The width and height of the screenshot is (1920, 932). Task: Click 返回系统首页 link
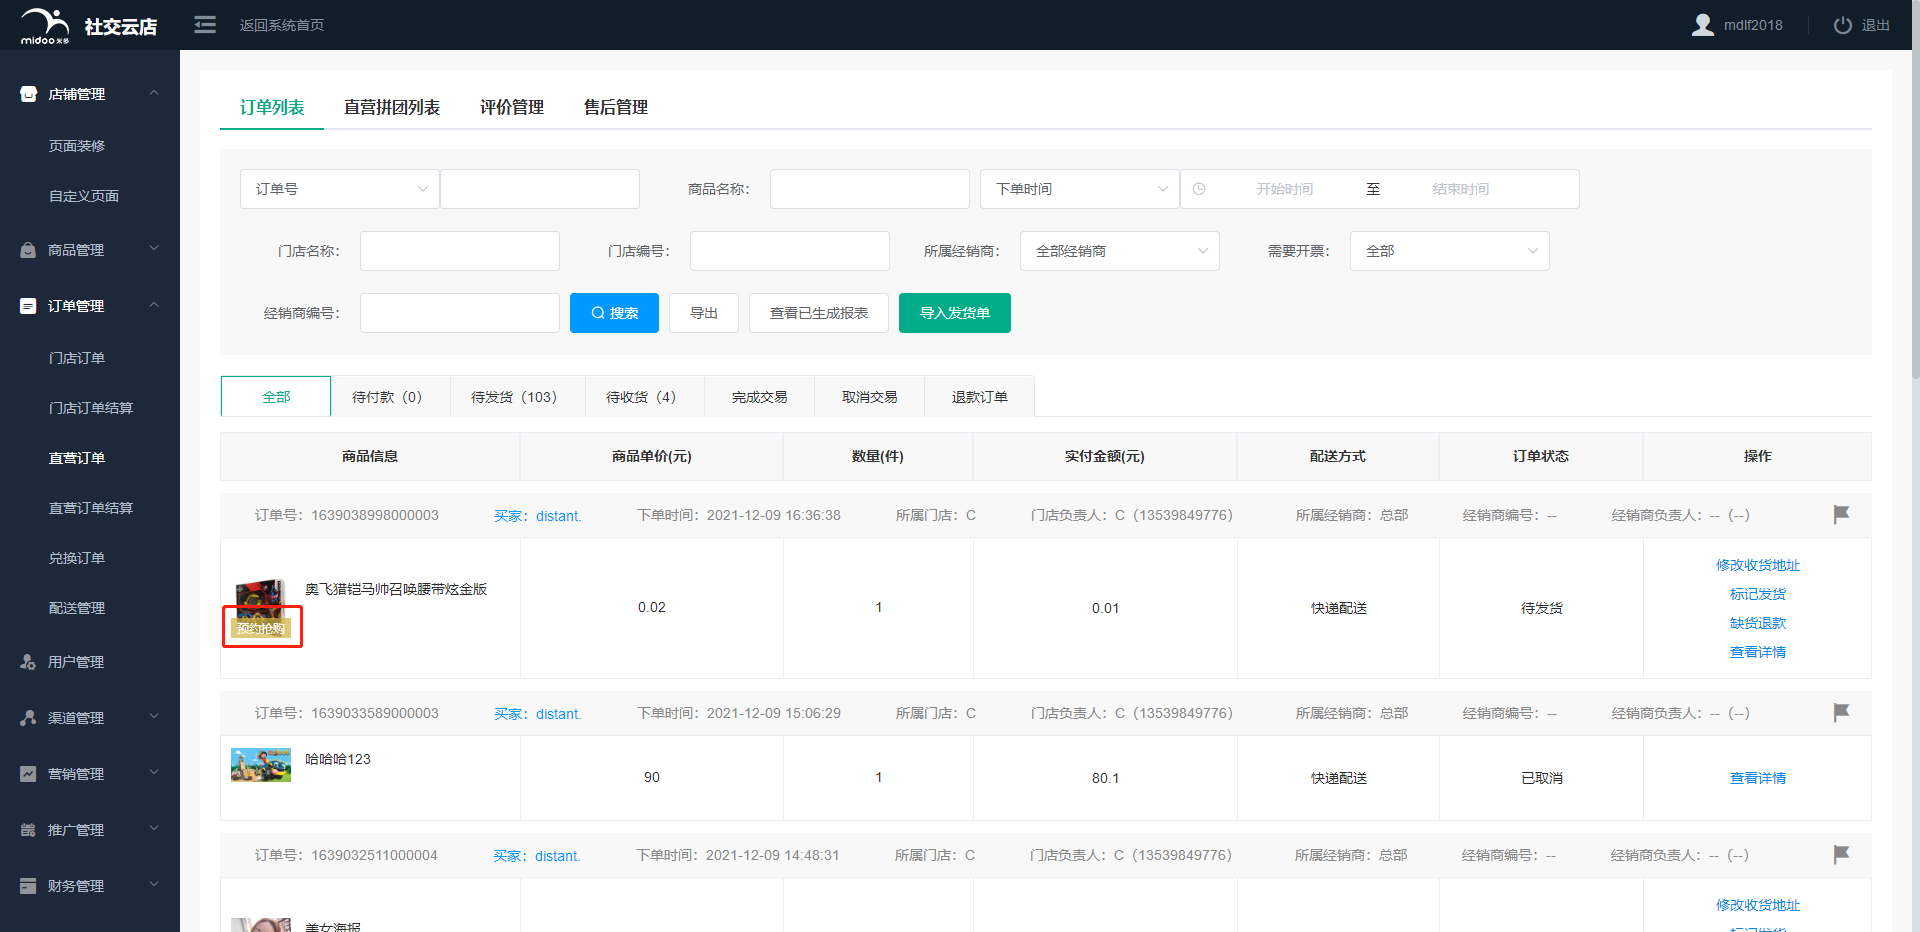[x=282, y=25]
